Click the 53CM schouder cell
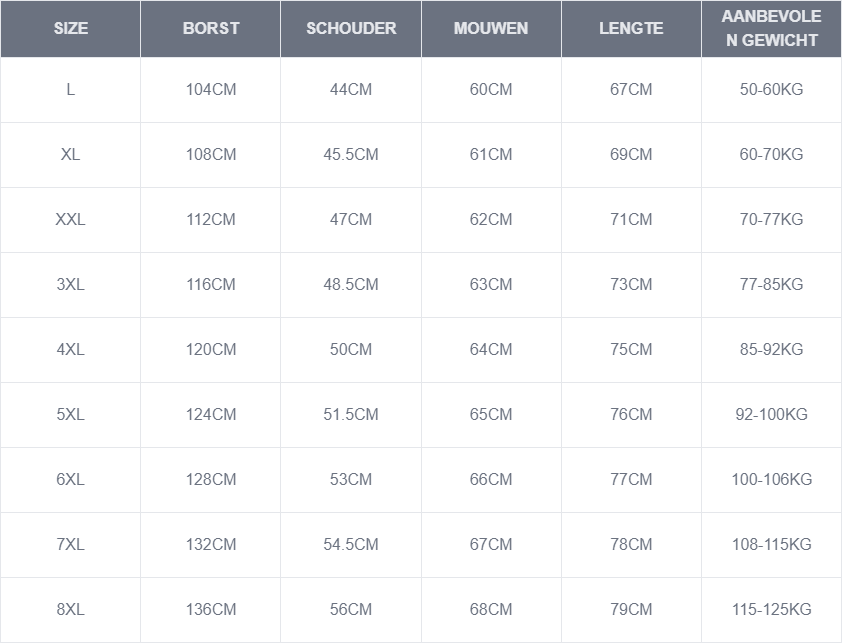The image size is (842, 643). pos(351,480)
